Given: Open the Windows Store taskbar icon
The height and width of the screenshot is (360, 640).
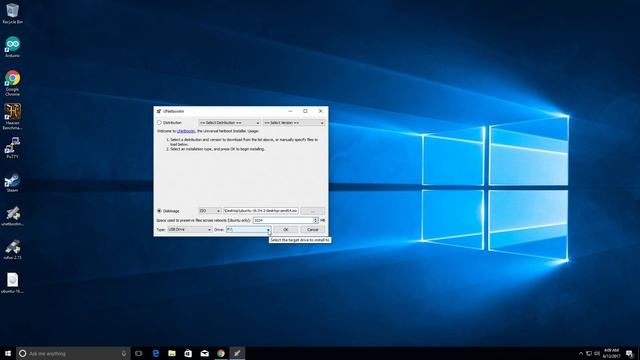Looking at the screenshot, I should (188, 353).
